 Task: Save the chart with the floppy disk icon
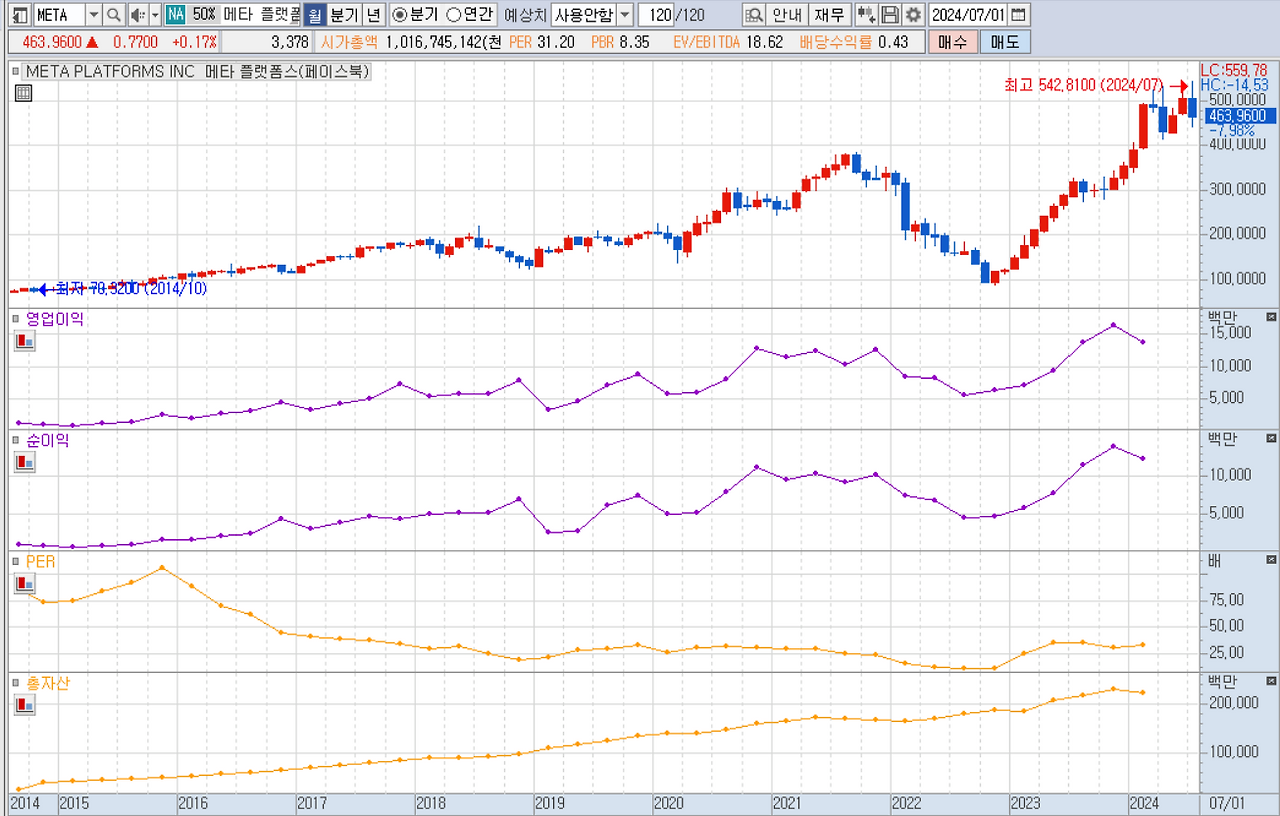pyautogui.click(x=890, y=15)
